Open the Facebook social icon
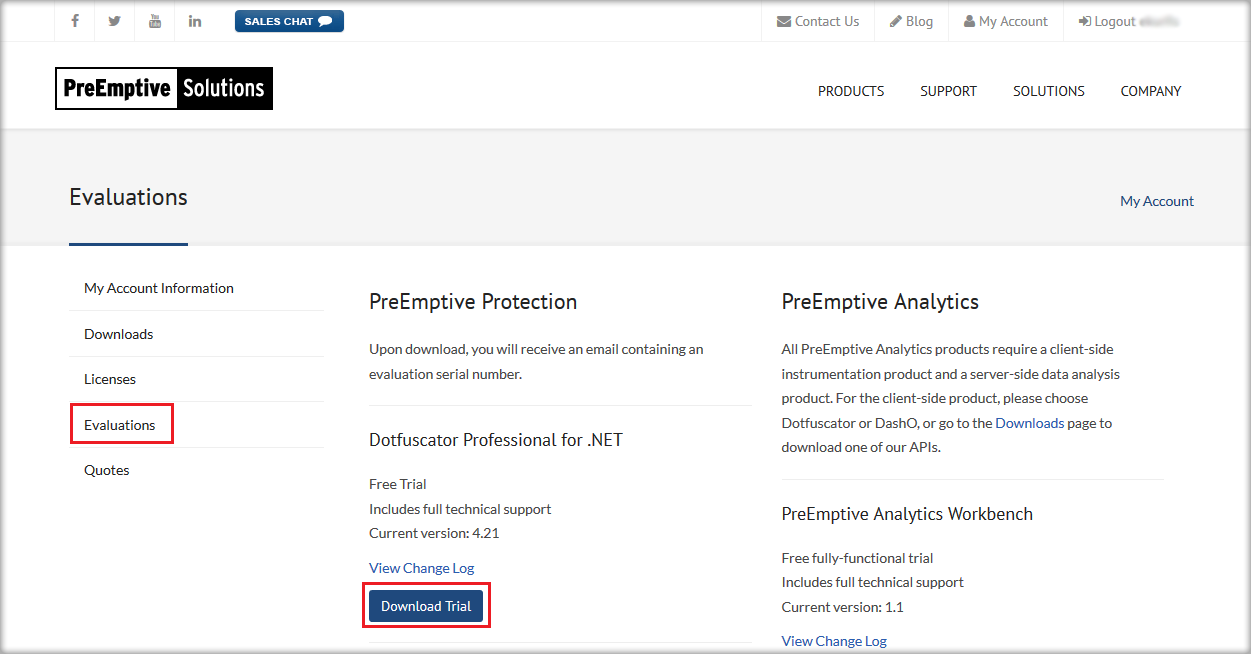The image size is (1251, 654). pyautogui.click(x=75, y=21)
